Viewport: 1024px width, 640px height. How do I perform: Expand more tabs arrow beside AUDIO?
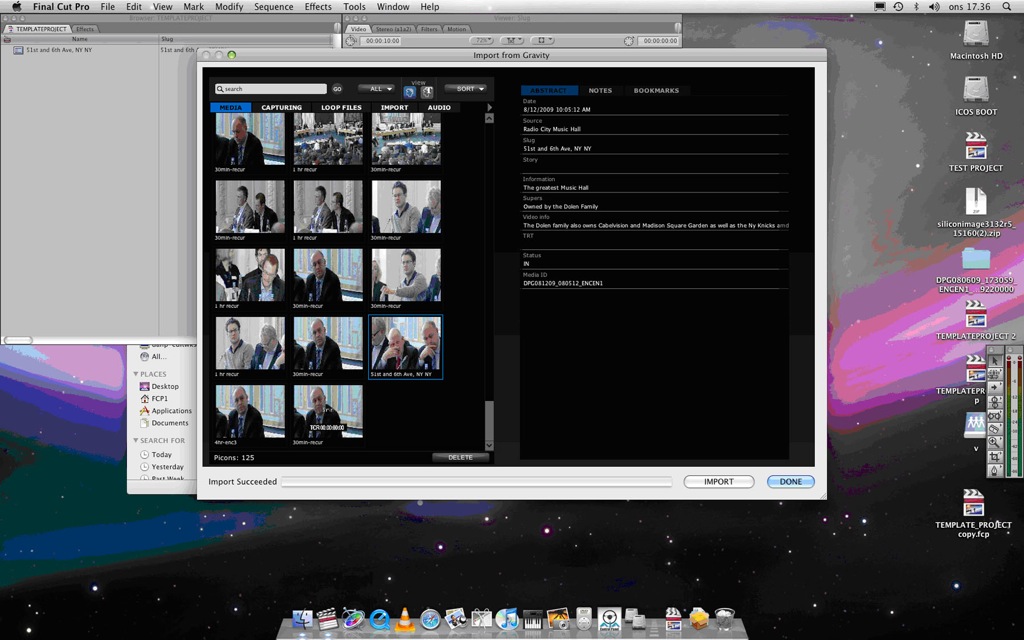click(x=489, y=107)
